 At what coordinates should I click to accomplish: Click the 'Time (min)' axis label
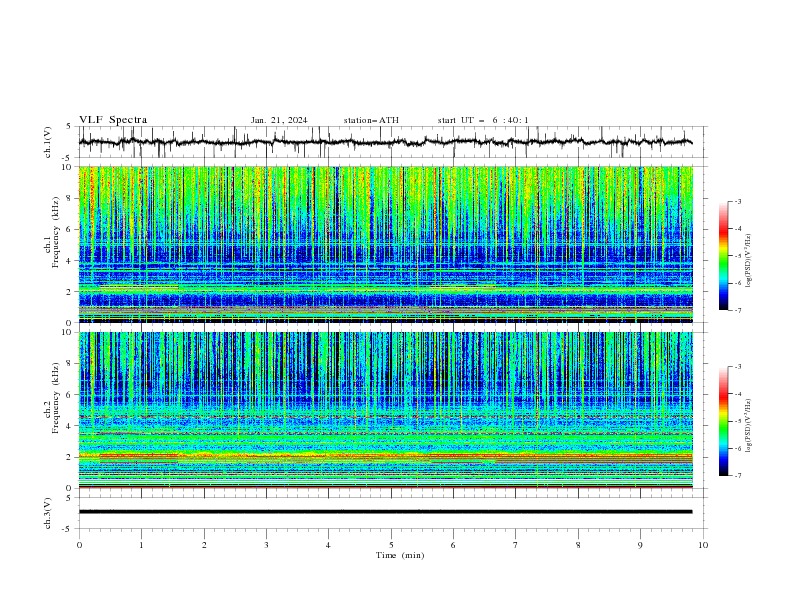(x=400, y=555)
